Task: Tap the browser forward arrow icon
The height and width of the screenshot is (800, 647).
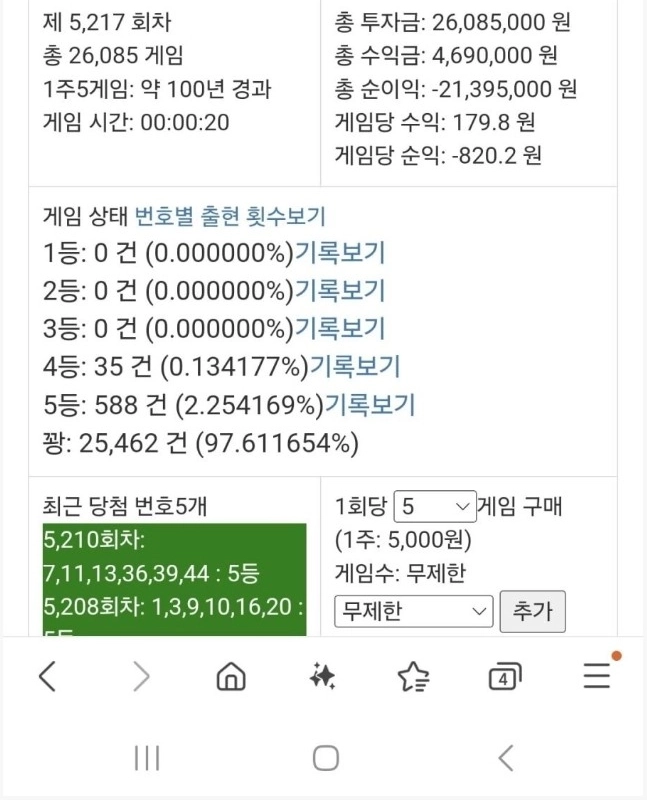Action: (x=141, y=677)
